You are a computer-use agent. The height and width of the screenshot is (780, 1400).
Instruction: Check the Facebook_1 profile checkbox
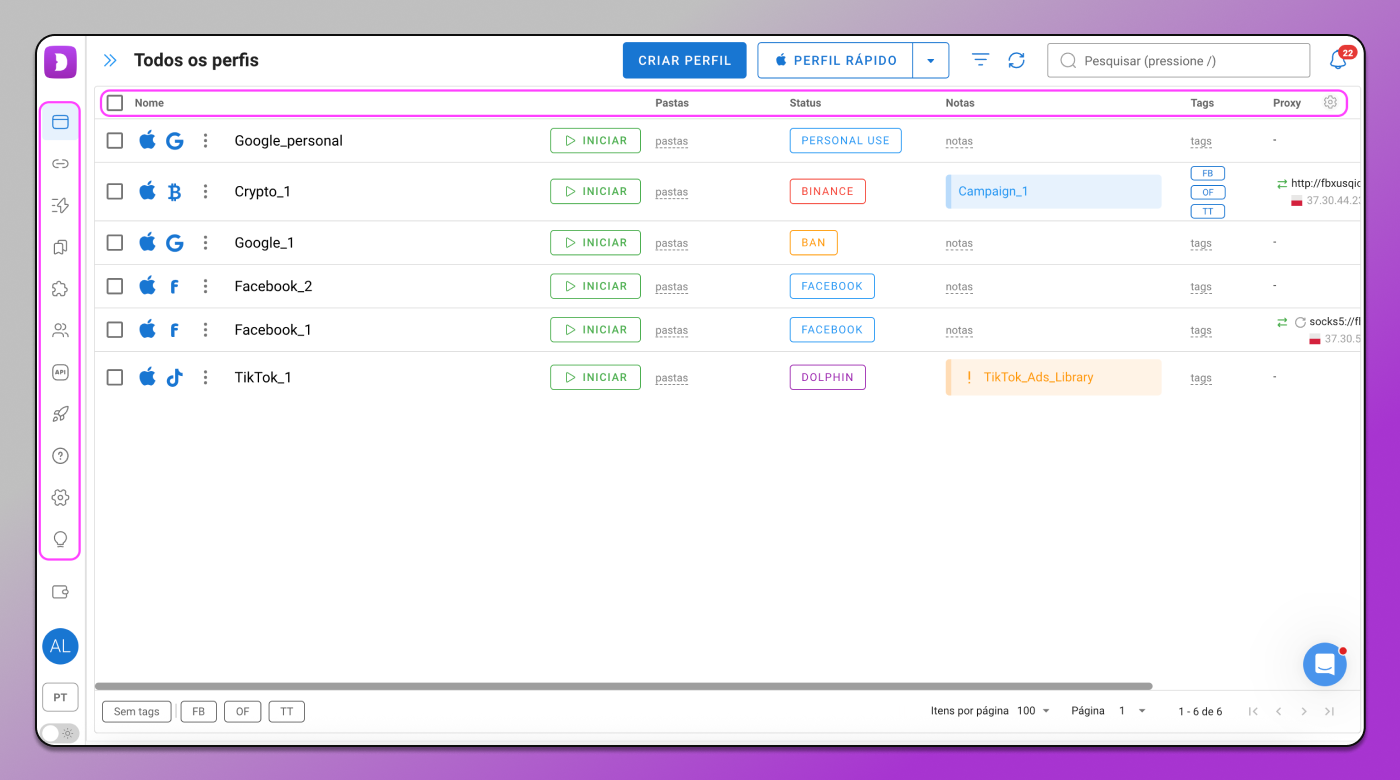point(115,330)
